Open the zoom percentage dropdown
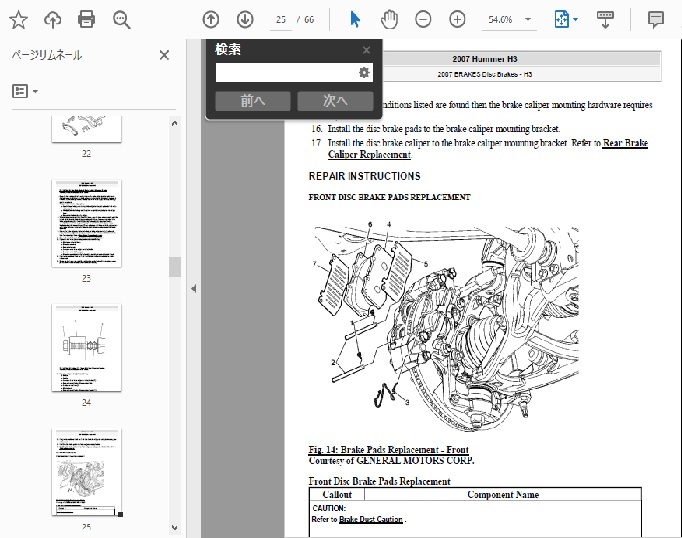Screen dimensions: 682x538 click(528, 19)
